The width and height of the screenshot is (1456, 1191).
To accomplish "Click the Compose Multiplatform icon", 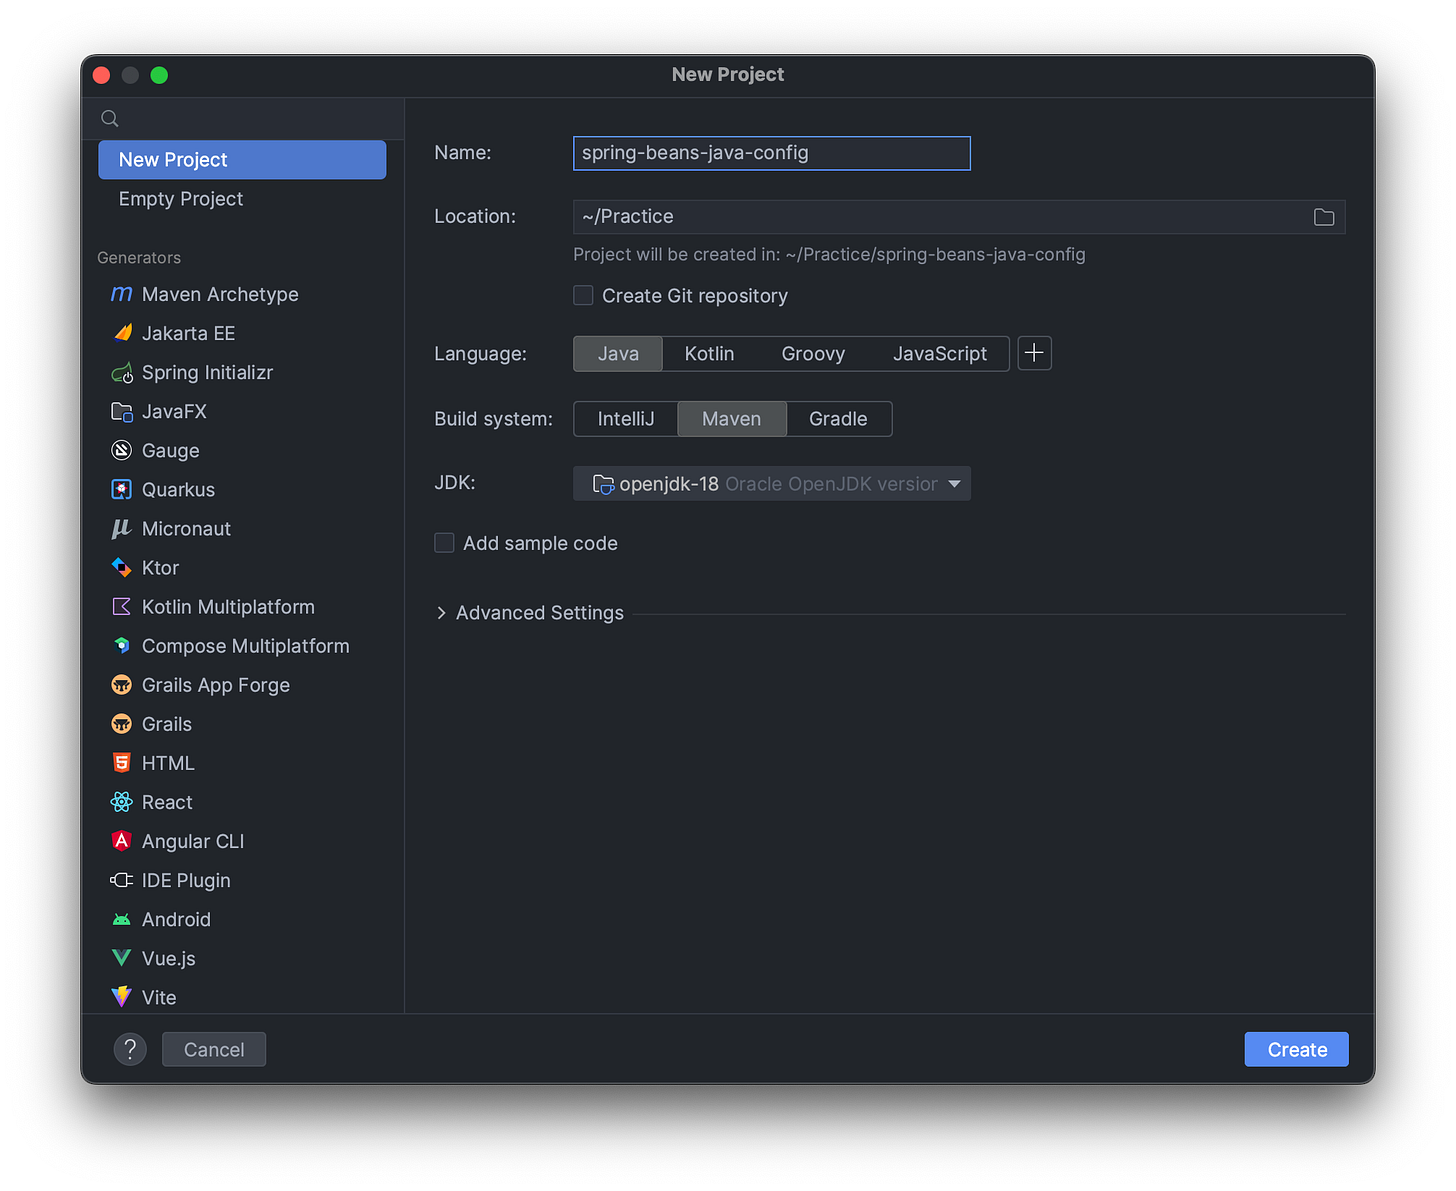I will pos(122,645).
